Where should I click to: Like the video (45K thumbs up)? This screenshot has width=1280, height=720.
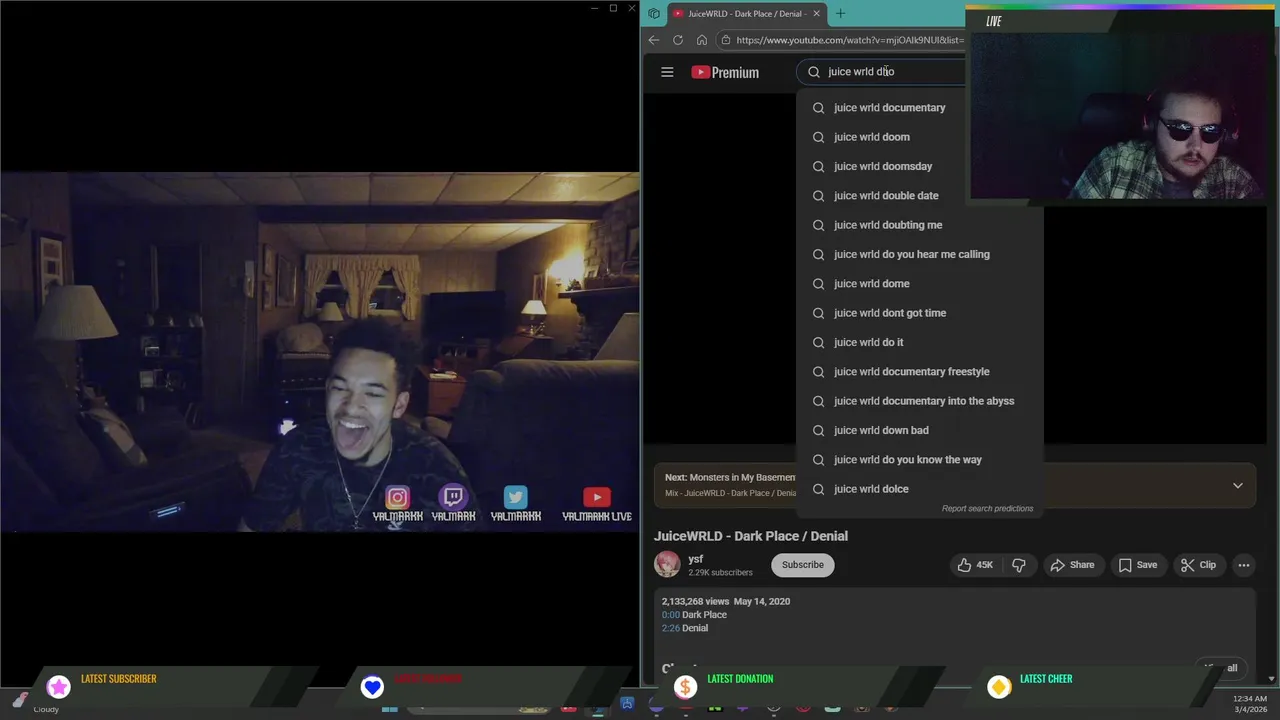975,565
